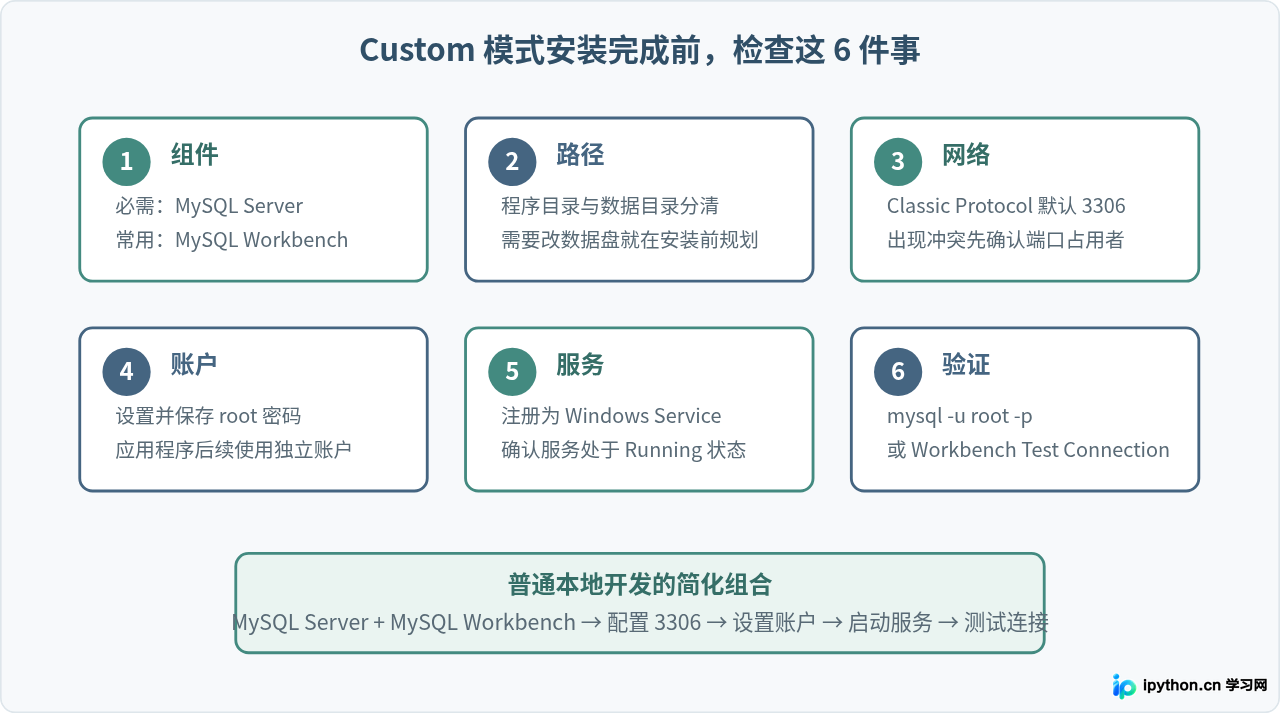
Task: Click the number 2 circle beside 路径
Action: coord(512,161)
